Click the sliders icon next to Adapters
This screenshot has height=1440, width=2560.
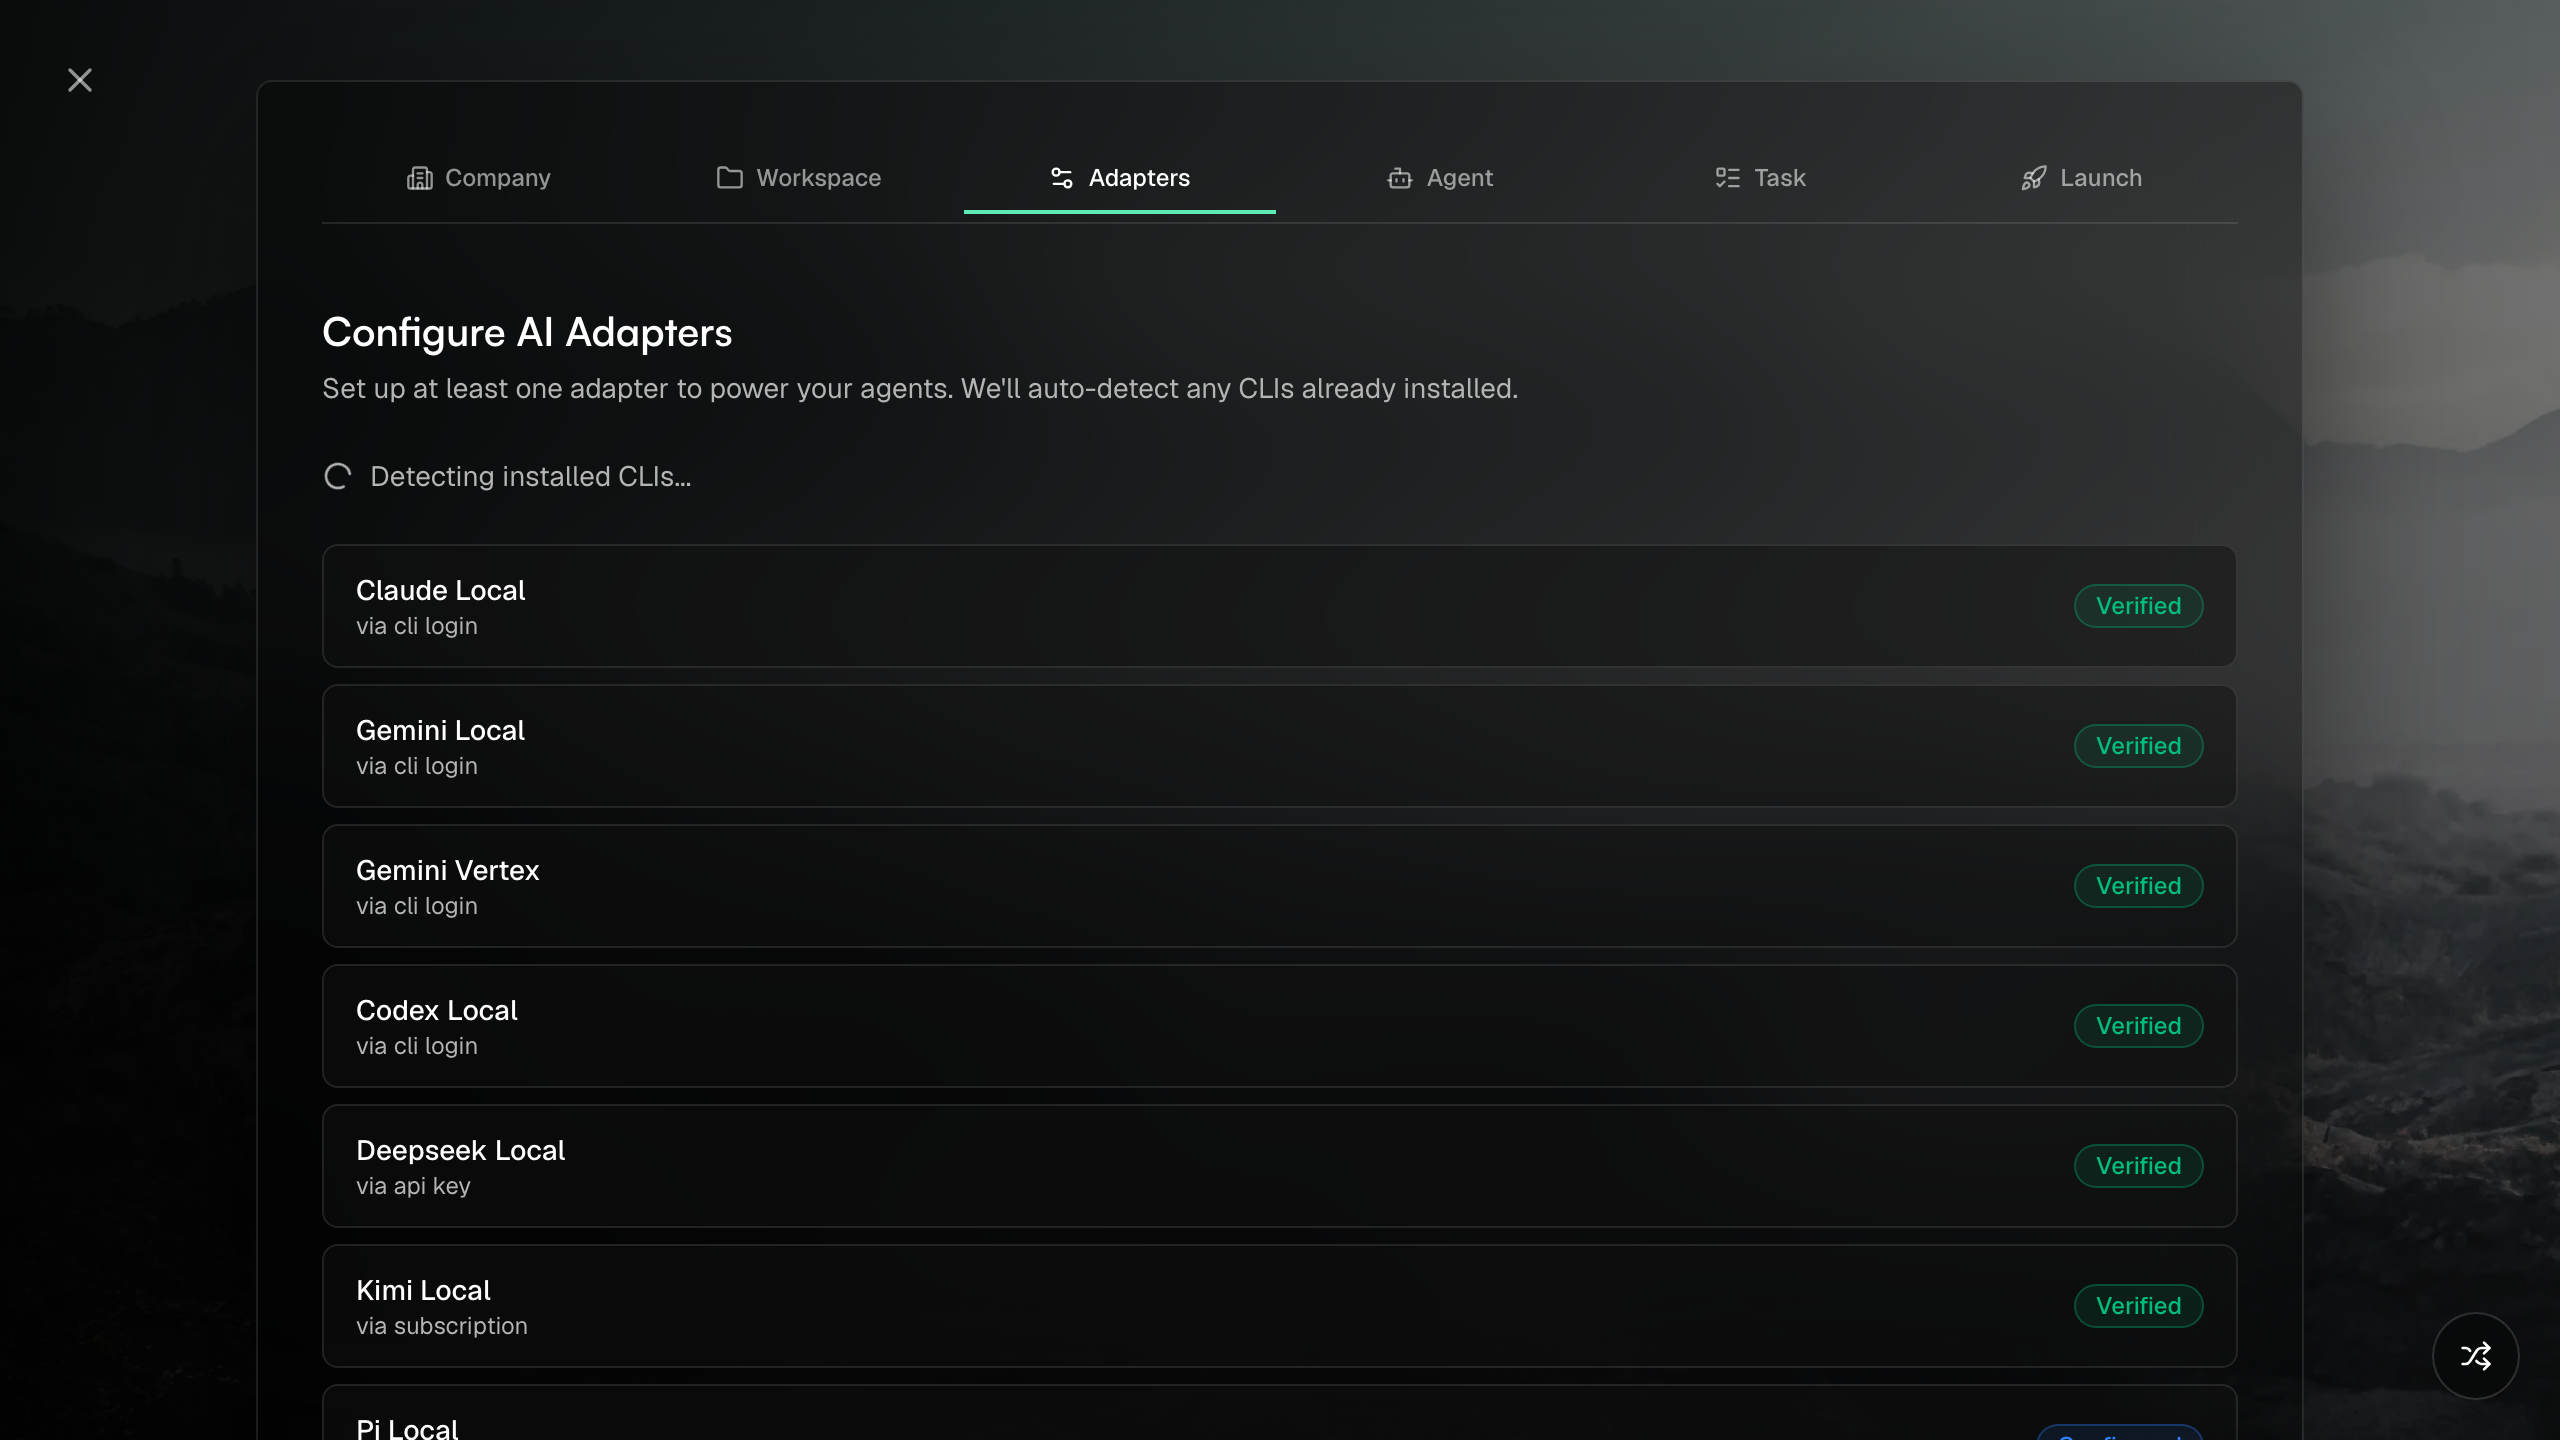pyautogui.click(x=1062, y=178)
